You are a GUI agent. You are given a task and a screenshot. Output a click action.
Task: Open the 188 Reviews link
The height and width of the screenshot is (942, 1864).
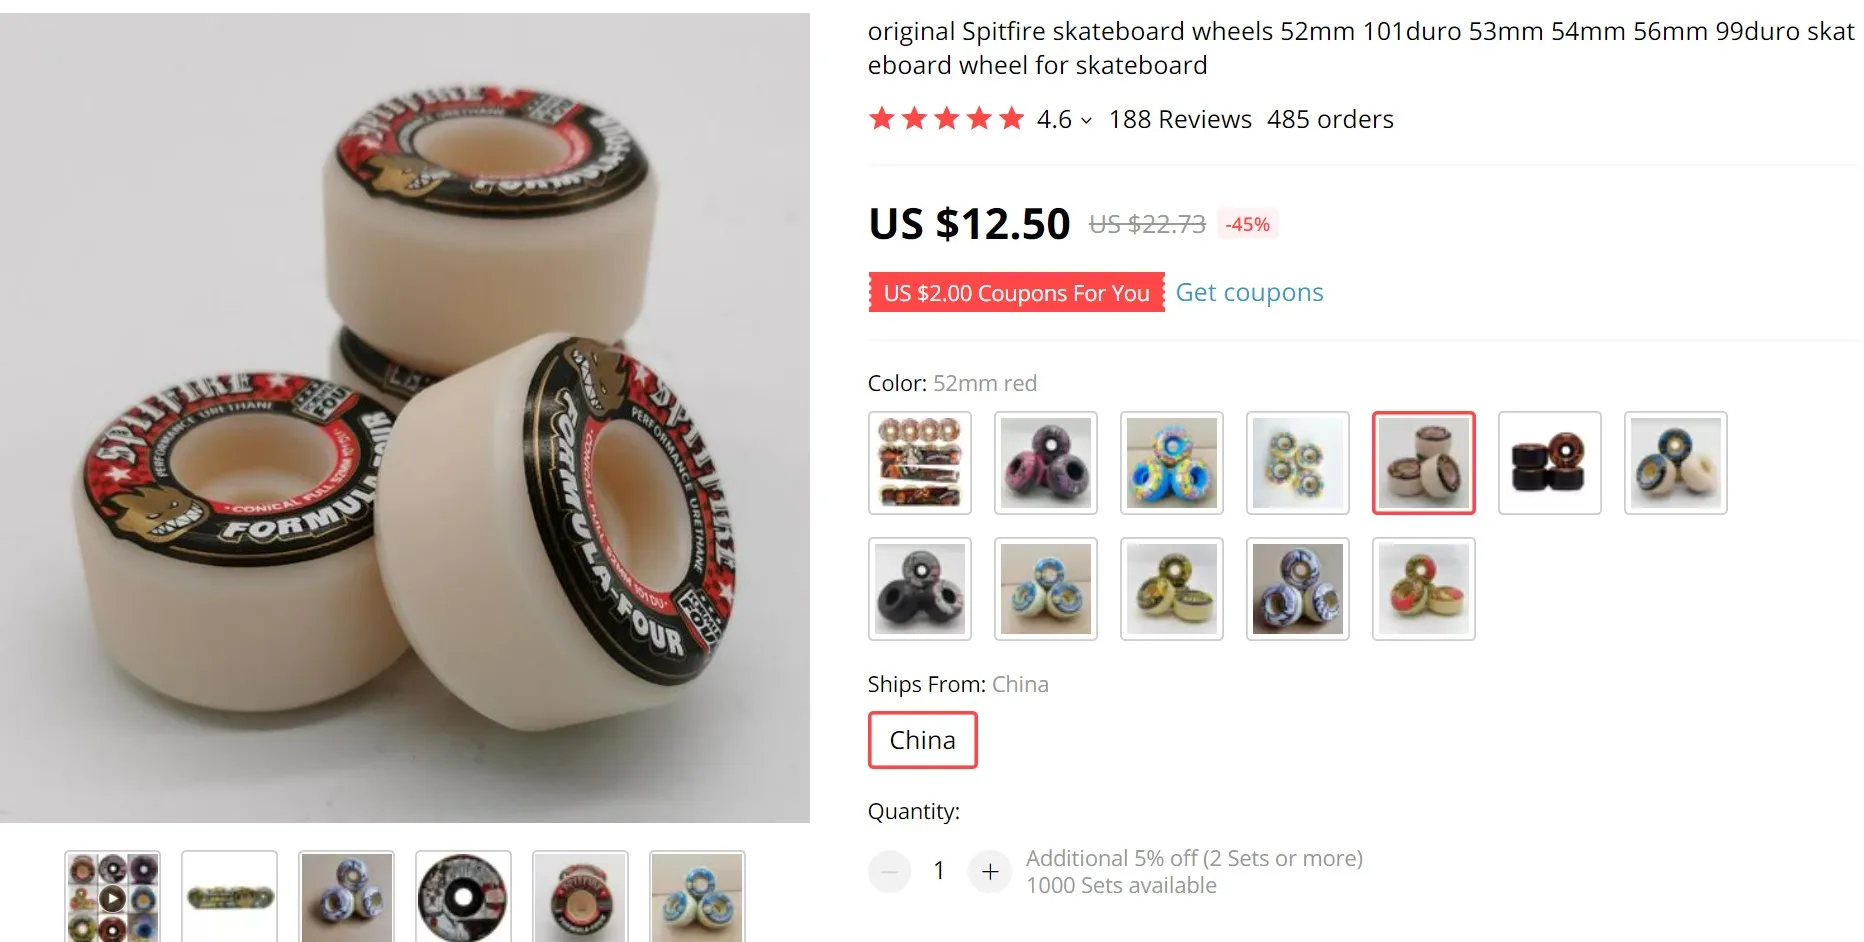click(1180, 119)
